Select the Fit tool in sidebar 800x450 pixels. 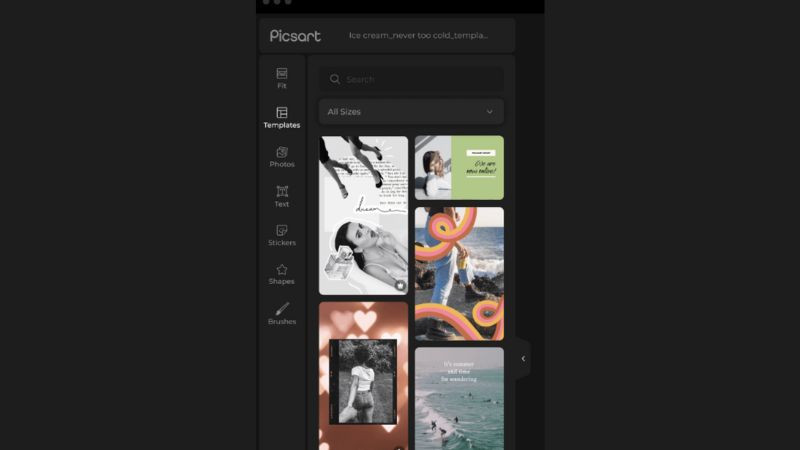pos(281,78)
